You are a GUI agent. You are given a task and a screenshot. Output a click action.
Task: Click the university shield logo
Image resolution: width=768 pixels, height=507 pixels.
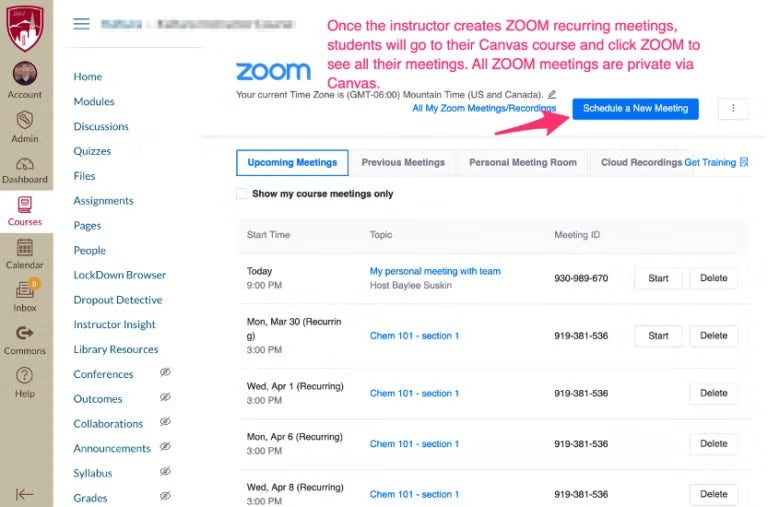point(24,27)
